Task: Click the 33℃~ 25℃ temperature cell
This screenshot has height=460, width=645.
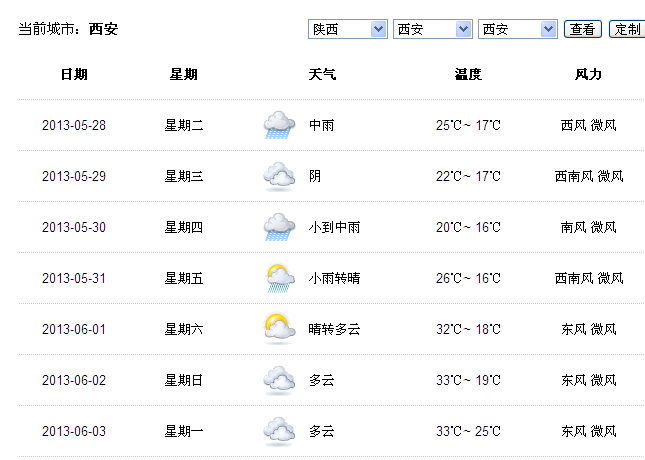Action: tap(468, 432)
